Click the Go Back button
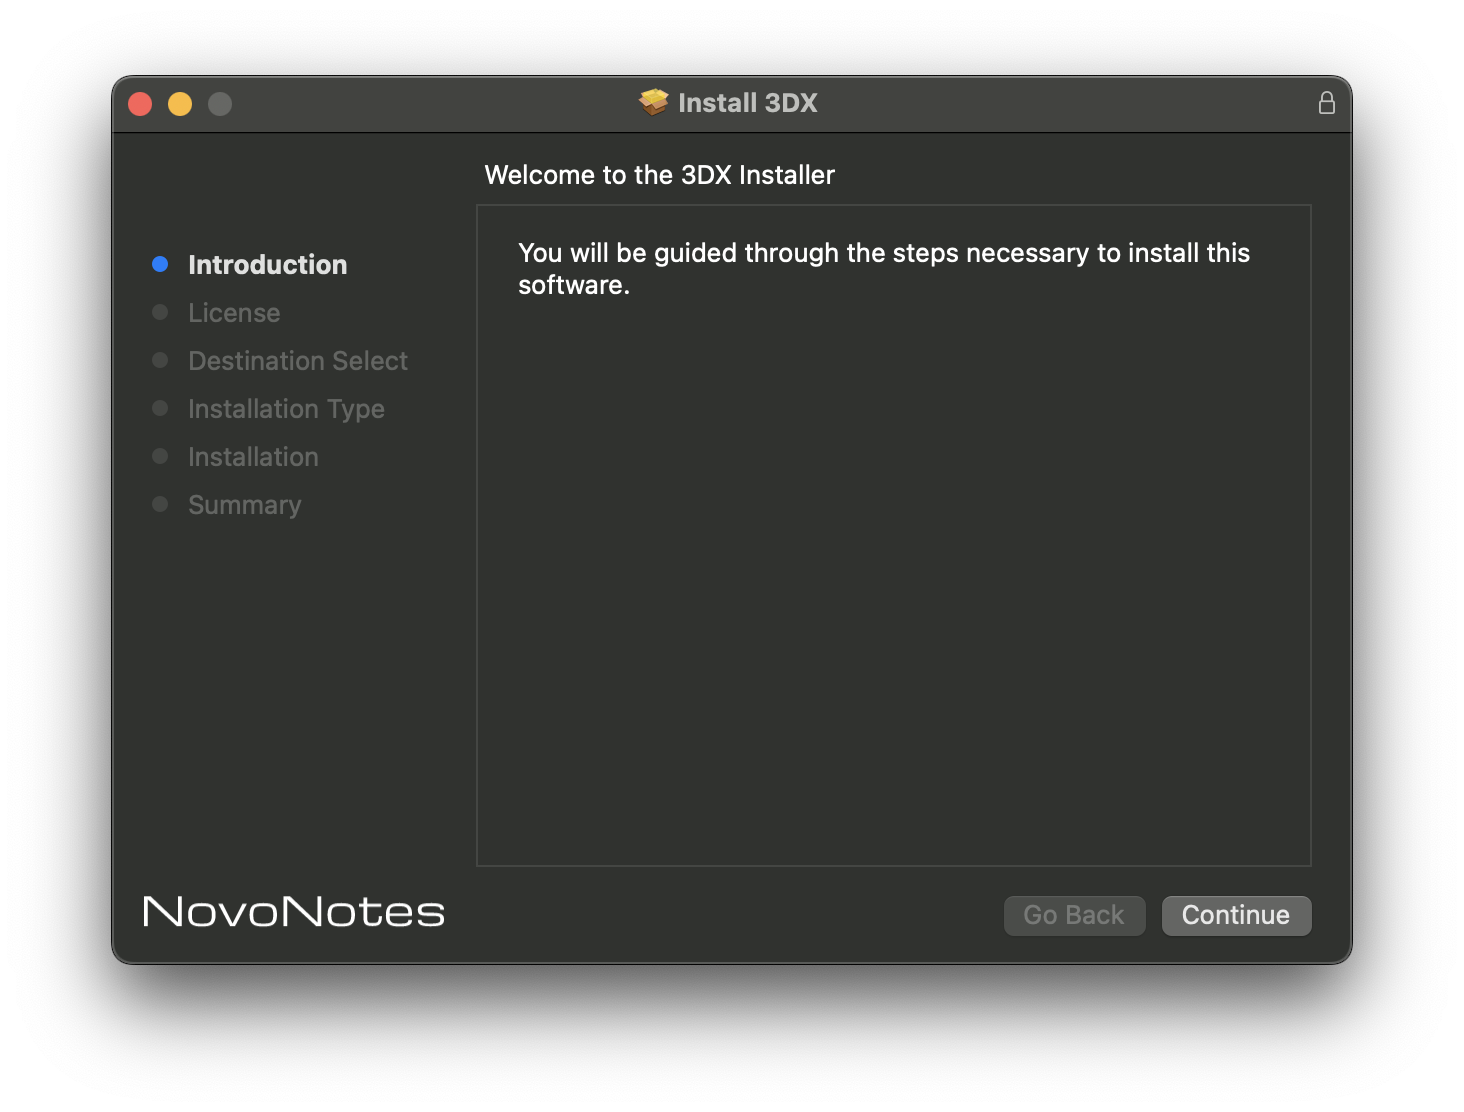The width and height of the screenshot is (1464, 1112). pyautogui.click(x=1074, y=915)
